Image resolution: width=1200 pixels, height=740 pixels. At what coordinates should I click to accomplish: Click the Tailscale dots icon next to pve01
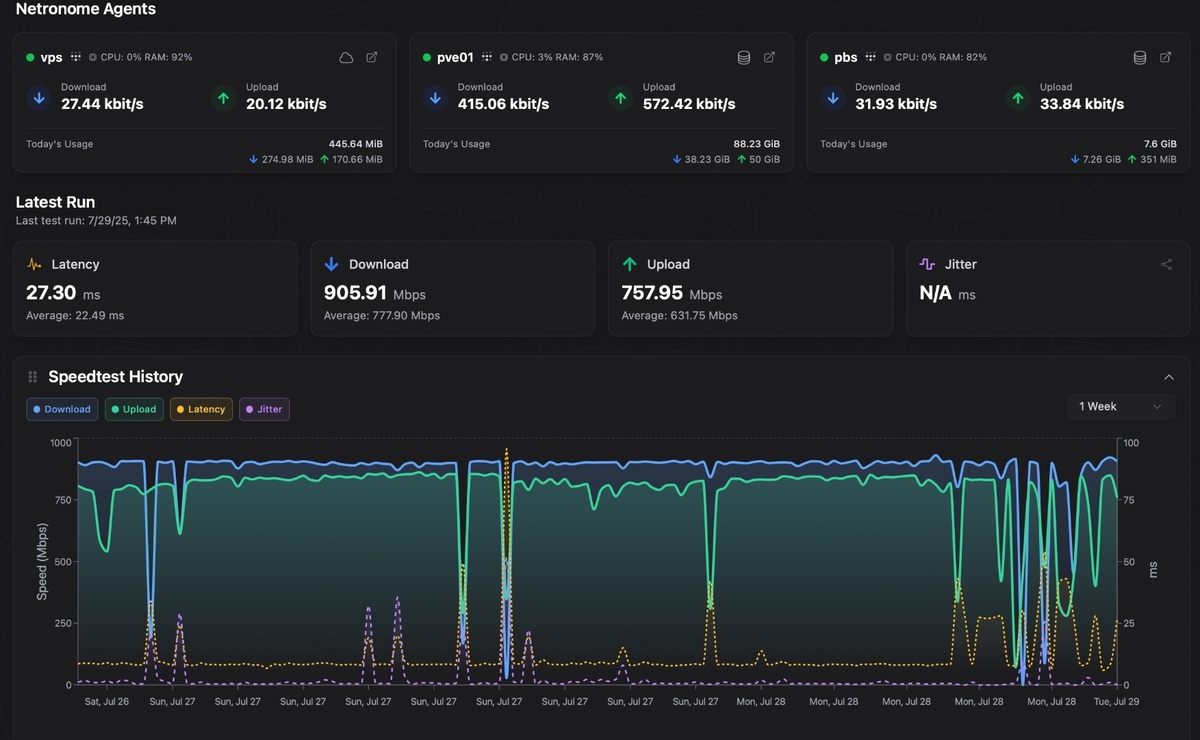click(x=486, y=58)
